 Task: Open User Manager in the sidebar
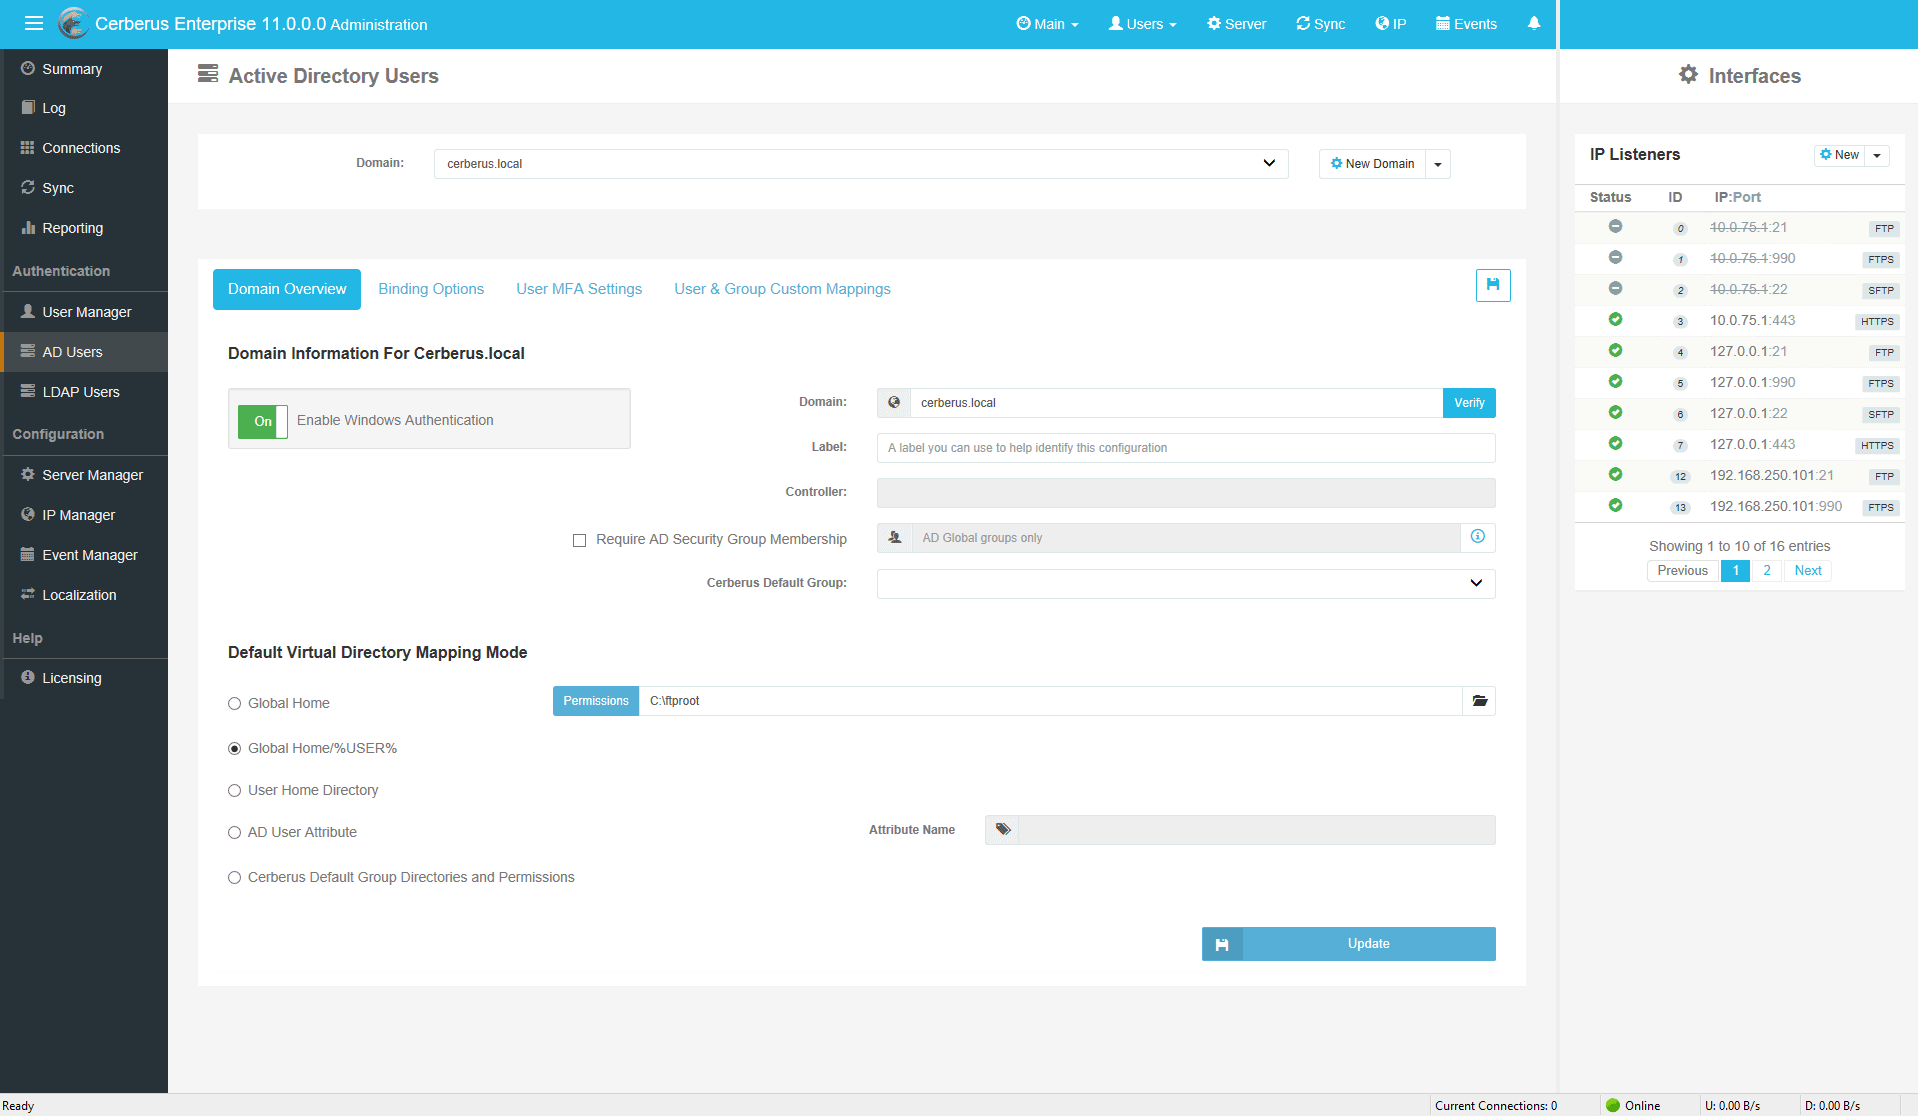click(84, 312)
